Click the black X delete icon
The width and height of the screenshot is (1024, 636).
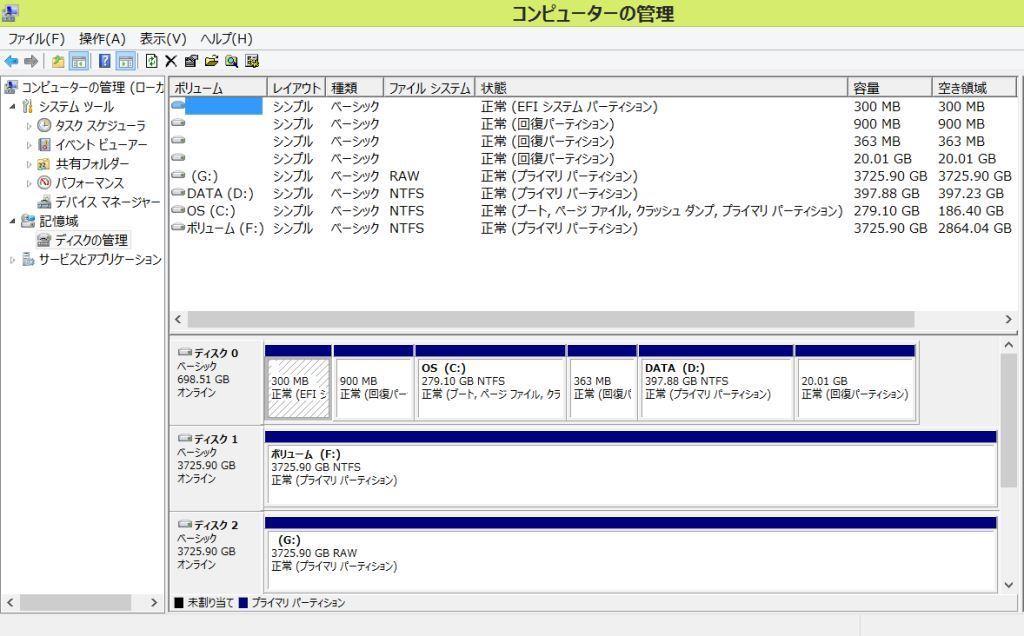coord(170,62)
